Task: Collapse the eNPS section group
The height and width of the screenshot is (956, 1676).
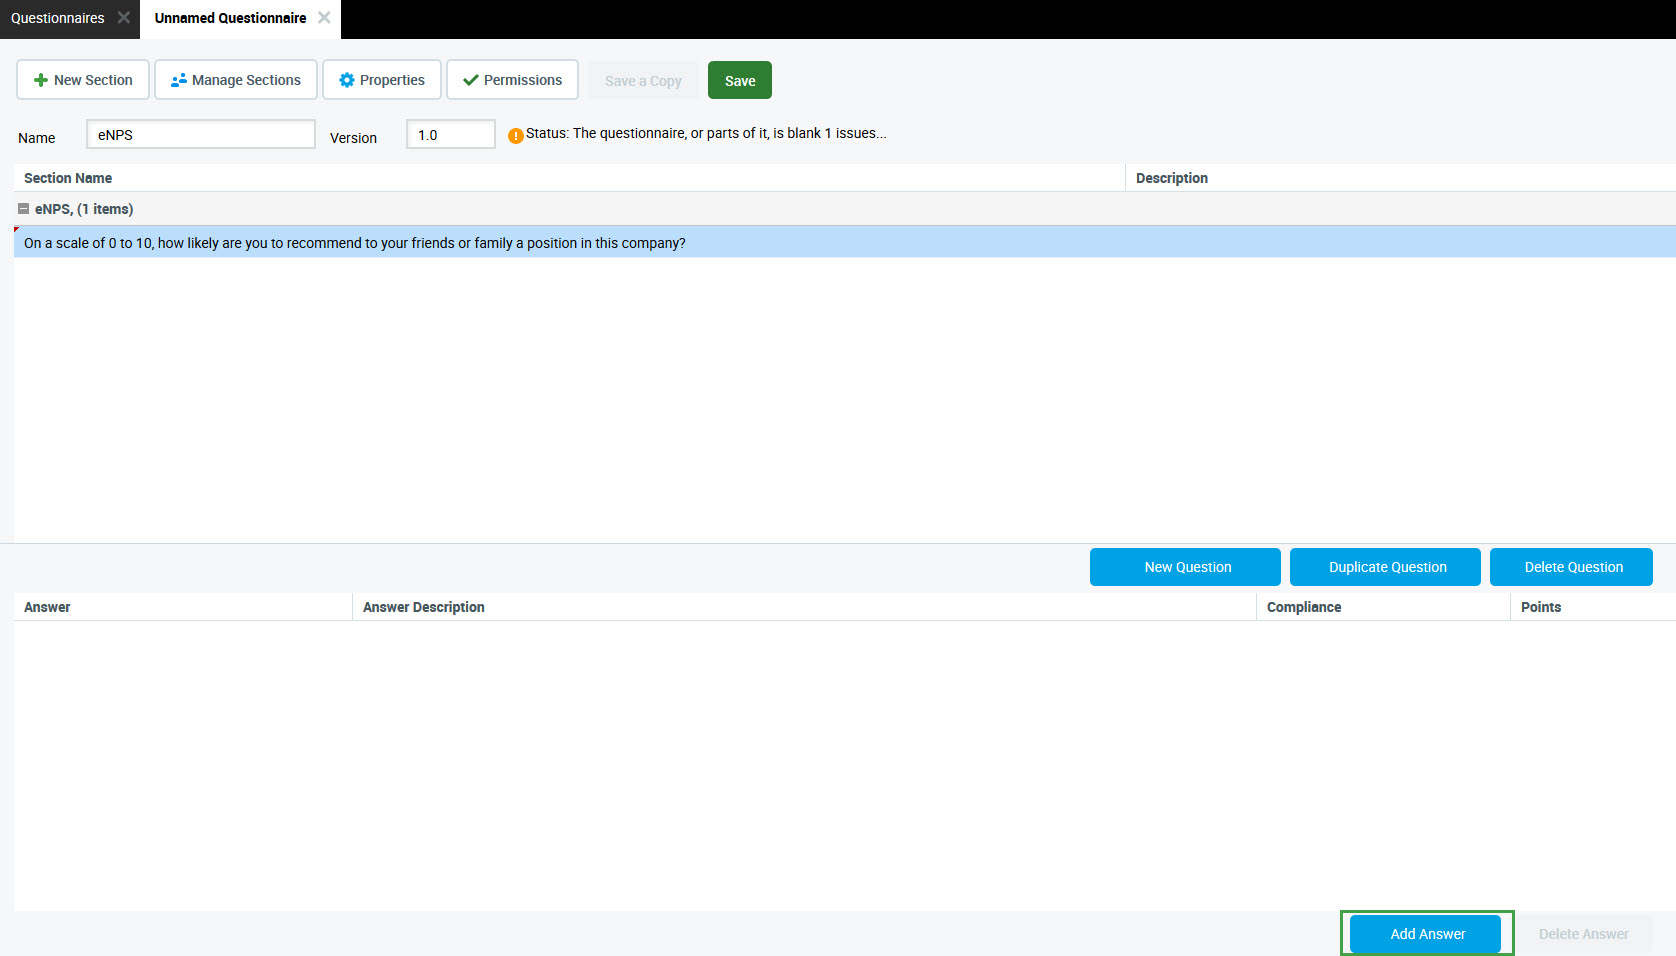Action: [23, 209]
